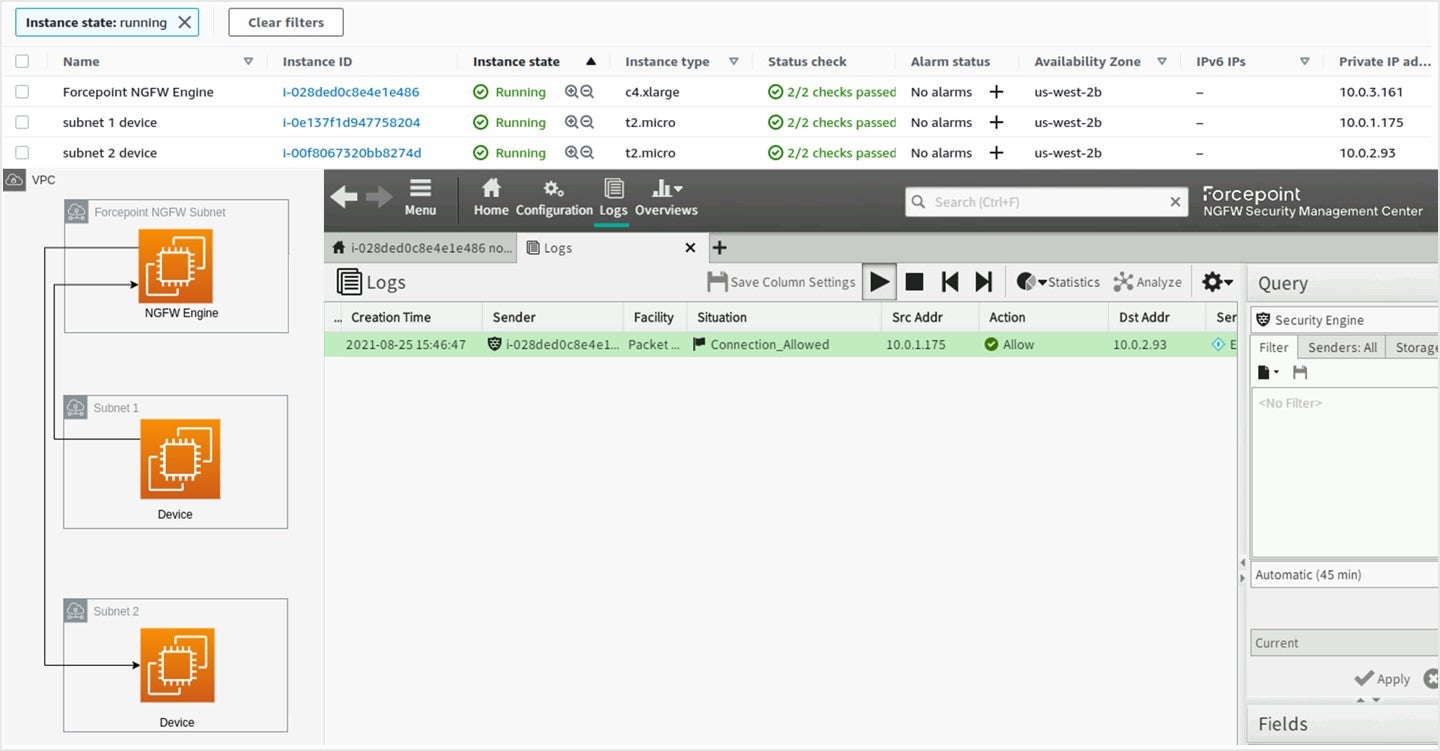Zoom out filter on subnet 2 device state

click(587, 153)
